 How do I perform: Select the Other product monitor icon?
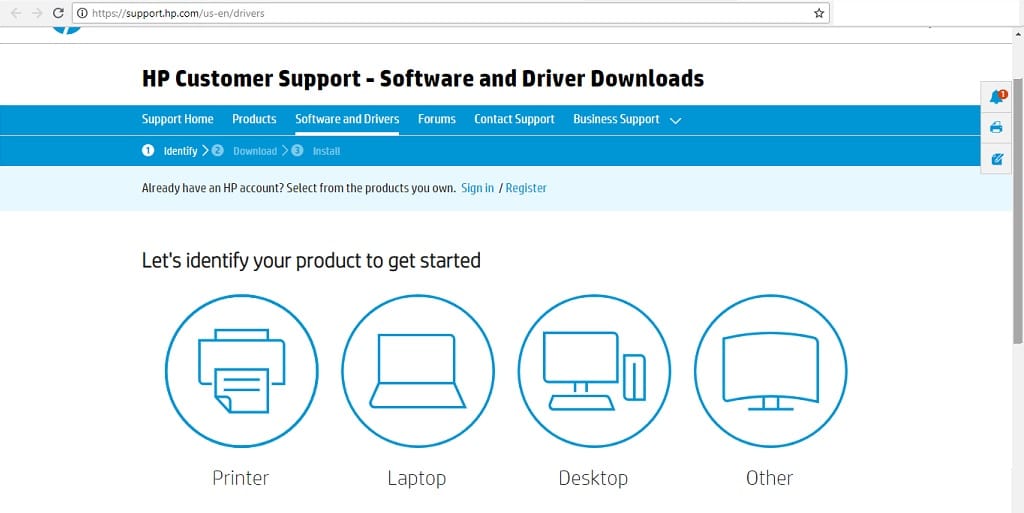(x=771, y=371)
